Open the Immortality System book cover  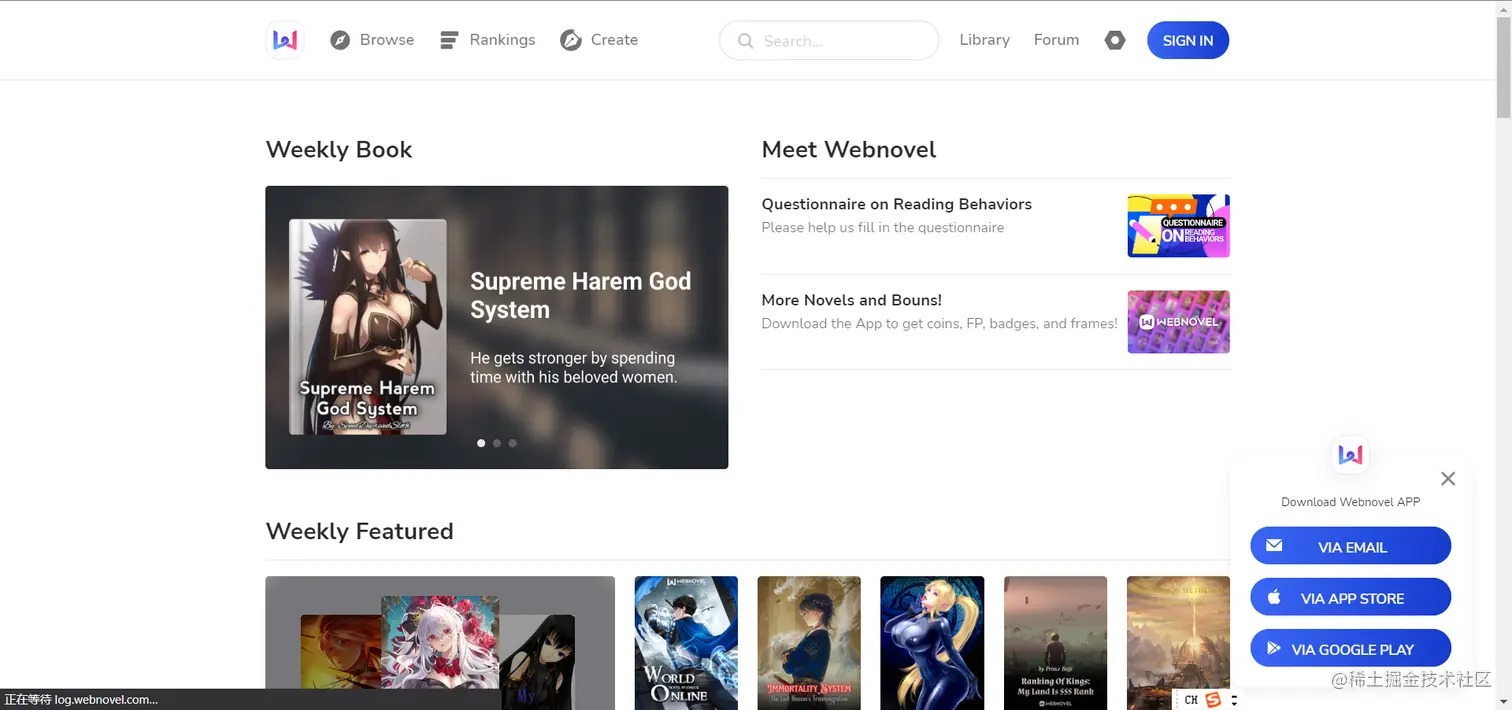coord(809,643)
